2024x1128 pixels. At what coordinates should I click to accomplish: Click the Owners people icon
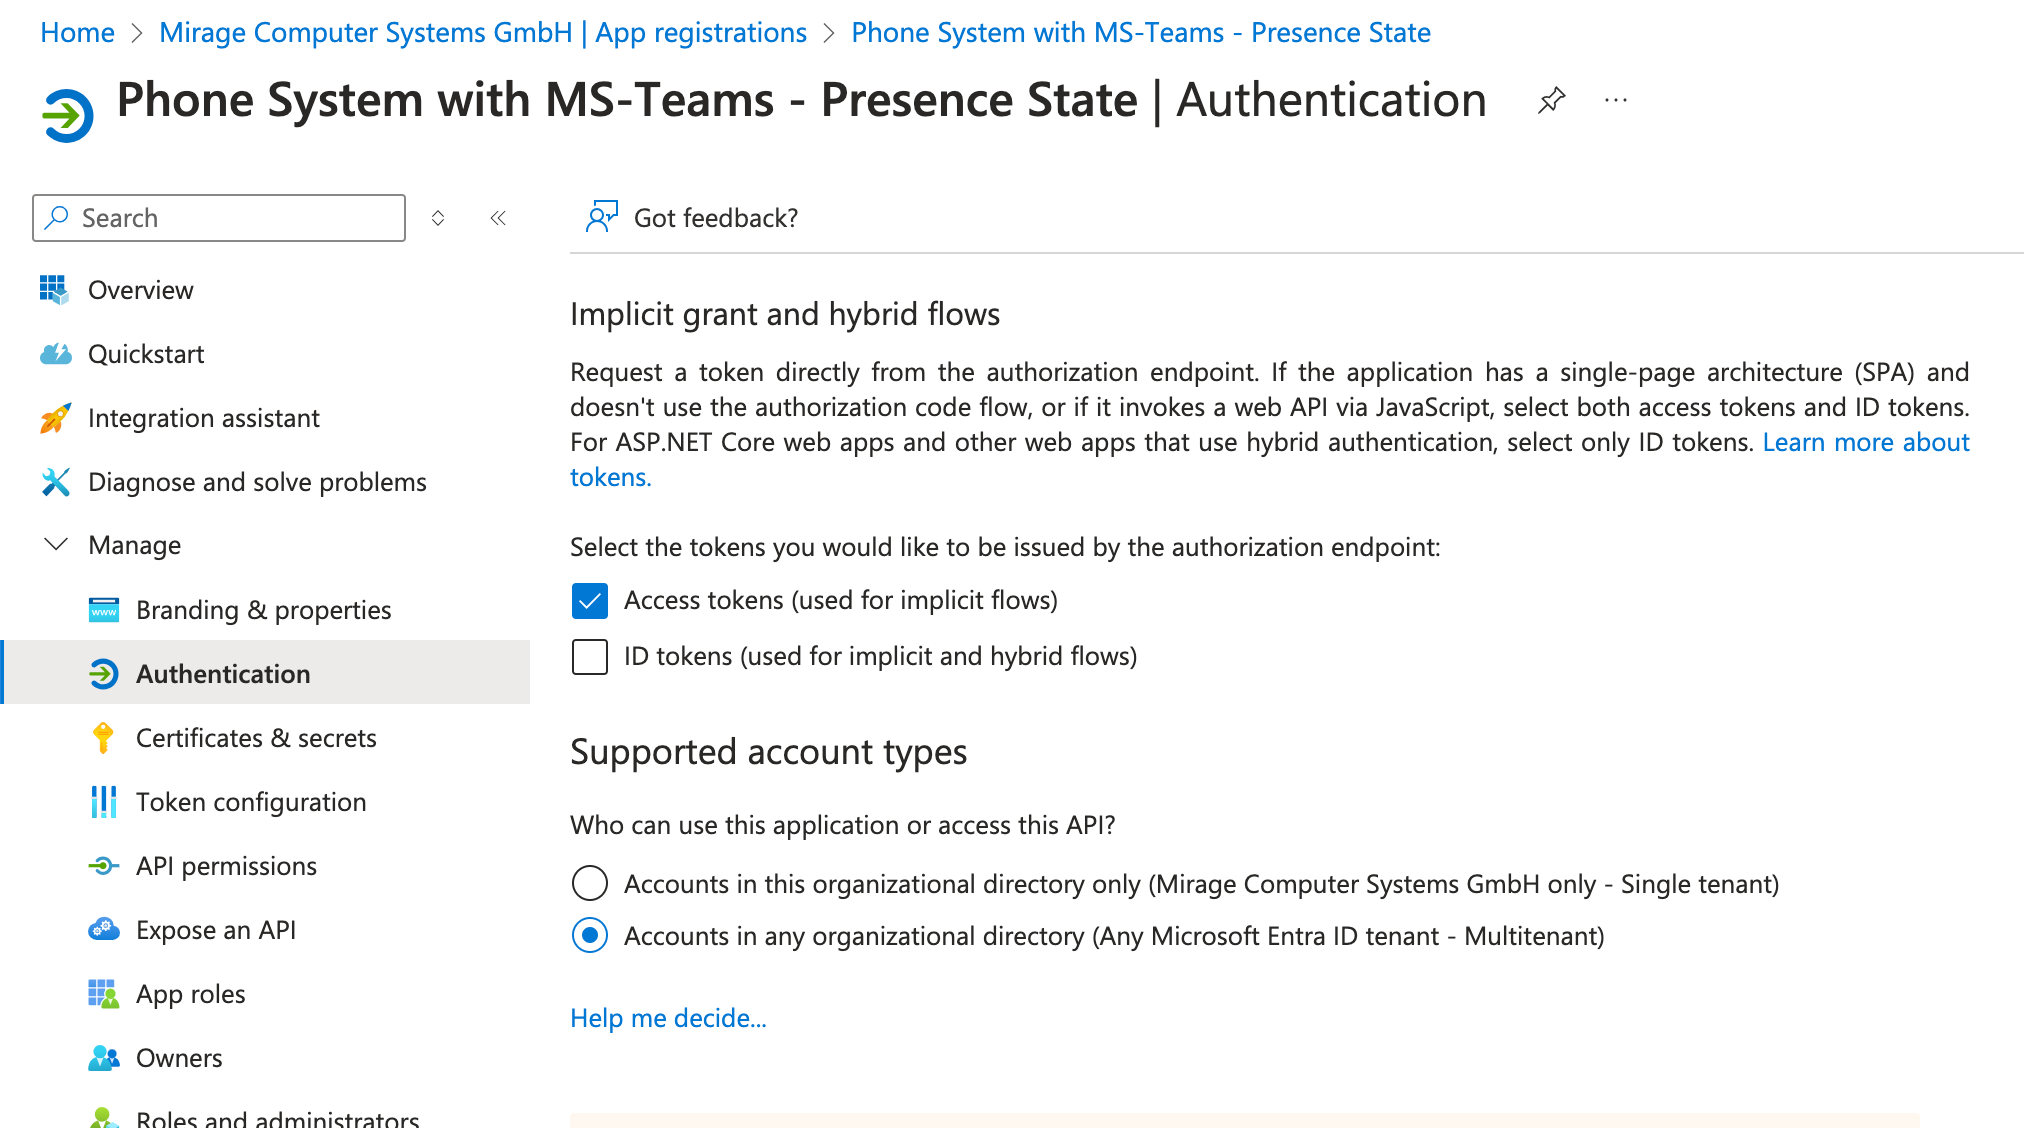(103, 1058)
